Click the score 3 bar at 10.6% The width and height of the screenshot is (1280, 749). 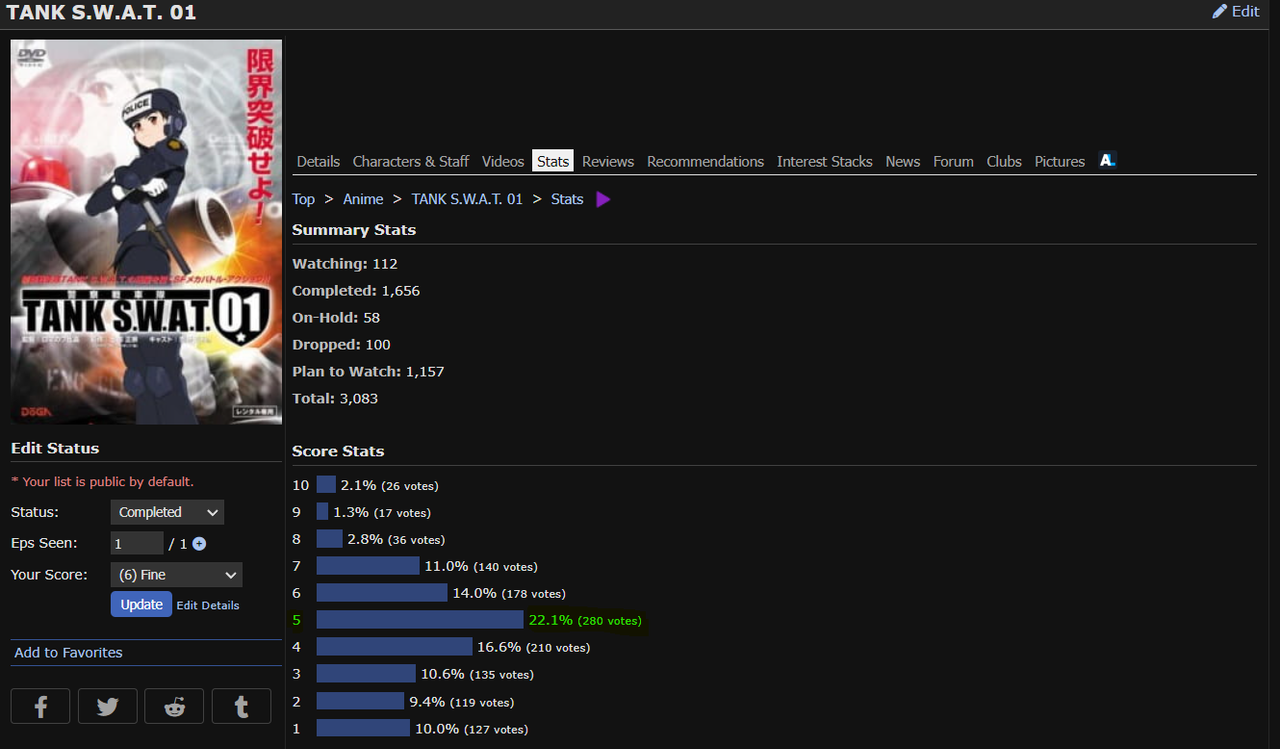click(366, 674)
